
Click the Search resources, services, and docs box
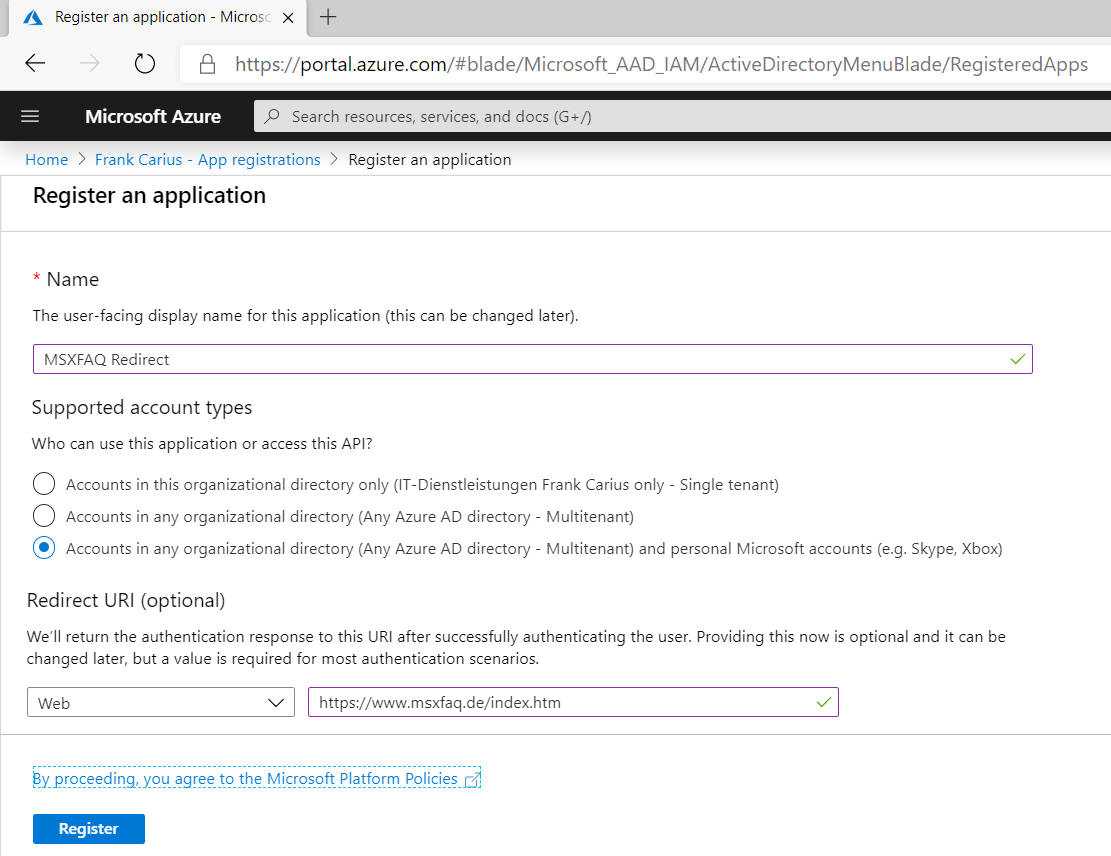[x=682, y=116]
